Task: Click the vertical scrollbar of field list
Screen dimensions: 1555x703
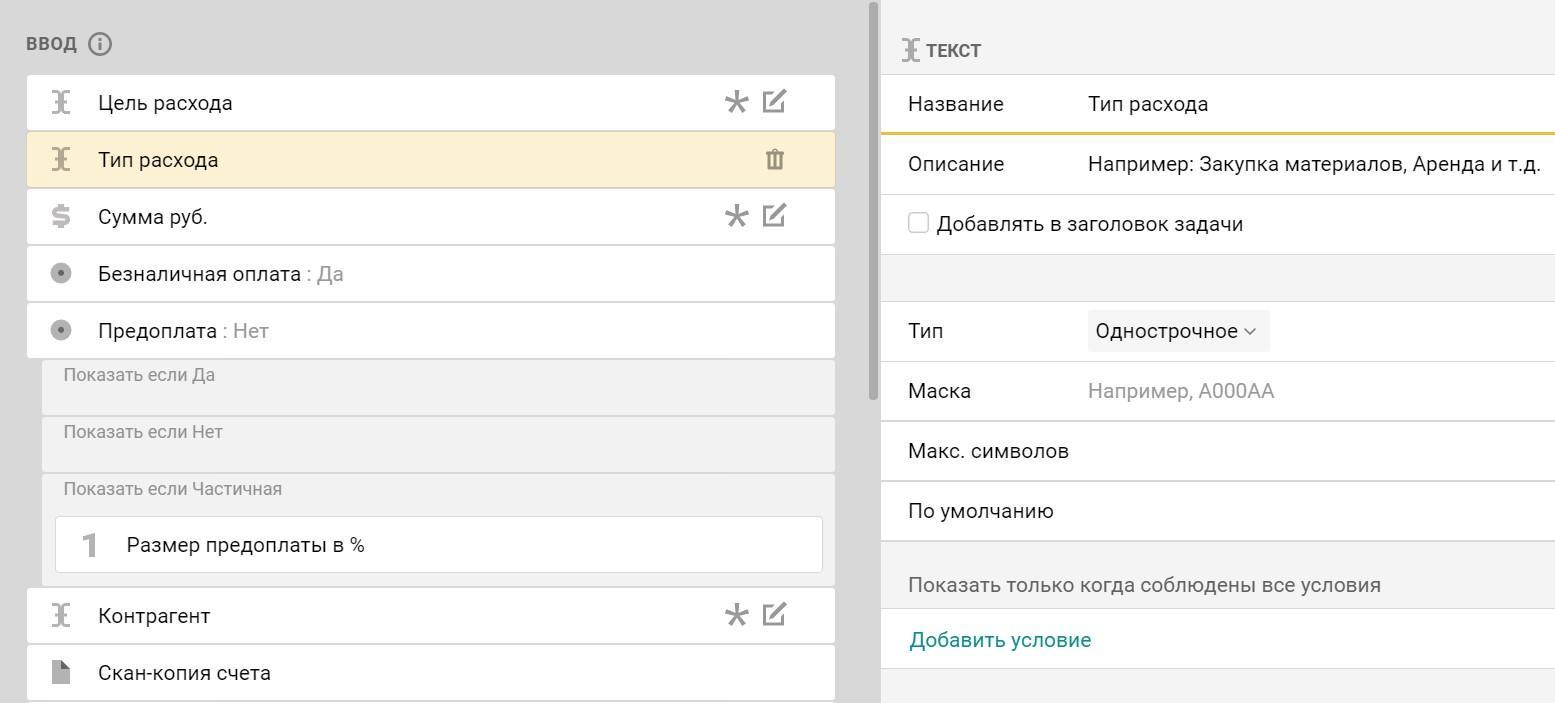Action: point(873,200)
